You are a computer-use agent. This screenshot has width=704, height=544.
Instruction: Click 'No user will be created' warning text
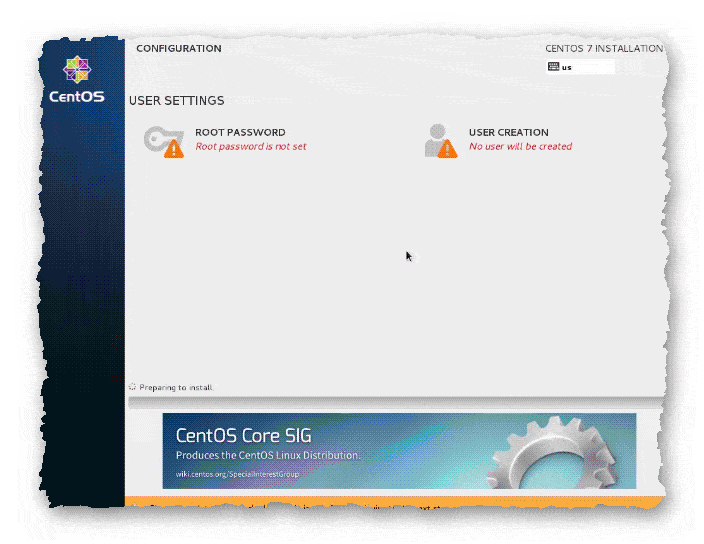520,146
